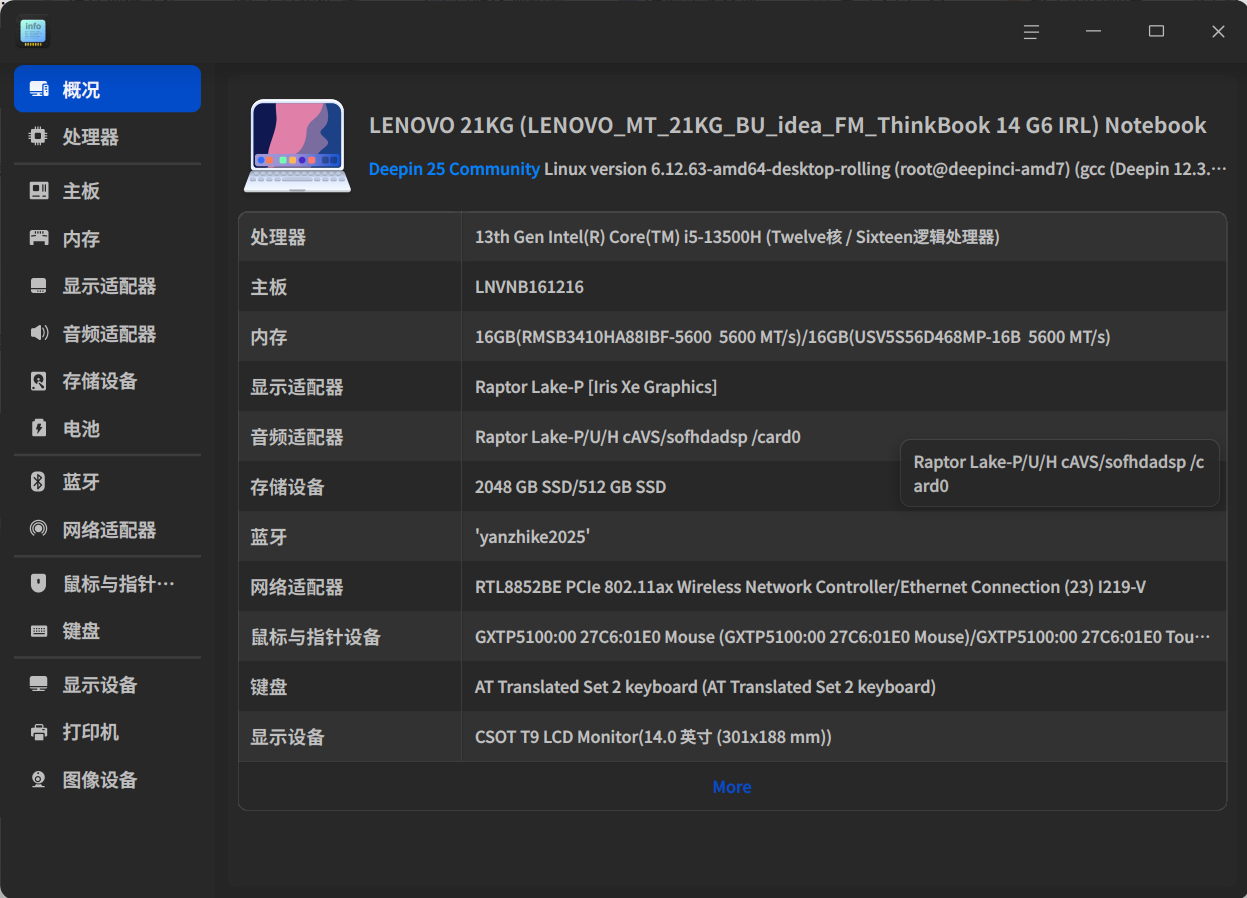Select the 16GB memory details value

(x=793, y=337)
